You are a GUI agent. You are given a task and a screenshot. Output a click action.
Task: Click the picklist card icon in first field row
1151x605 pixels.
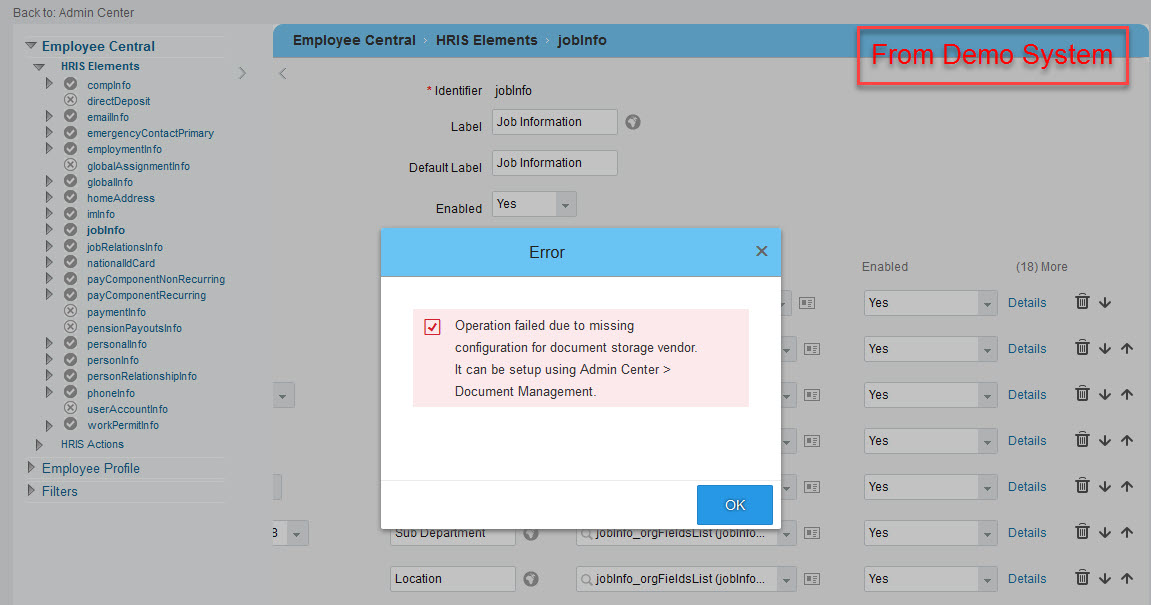click(x=807, y=302)
